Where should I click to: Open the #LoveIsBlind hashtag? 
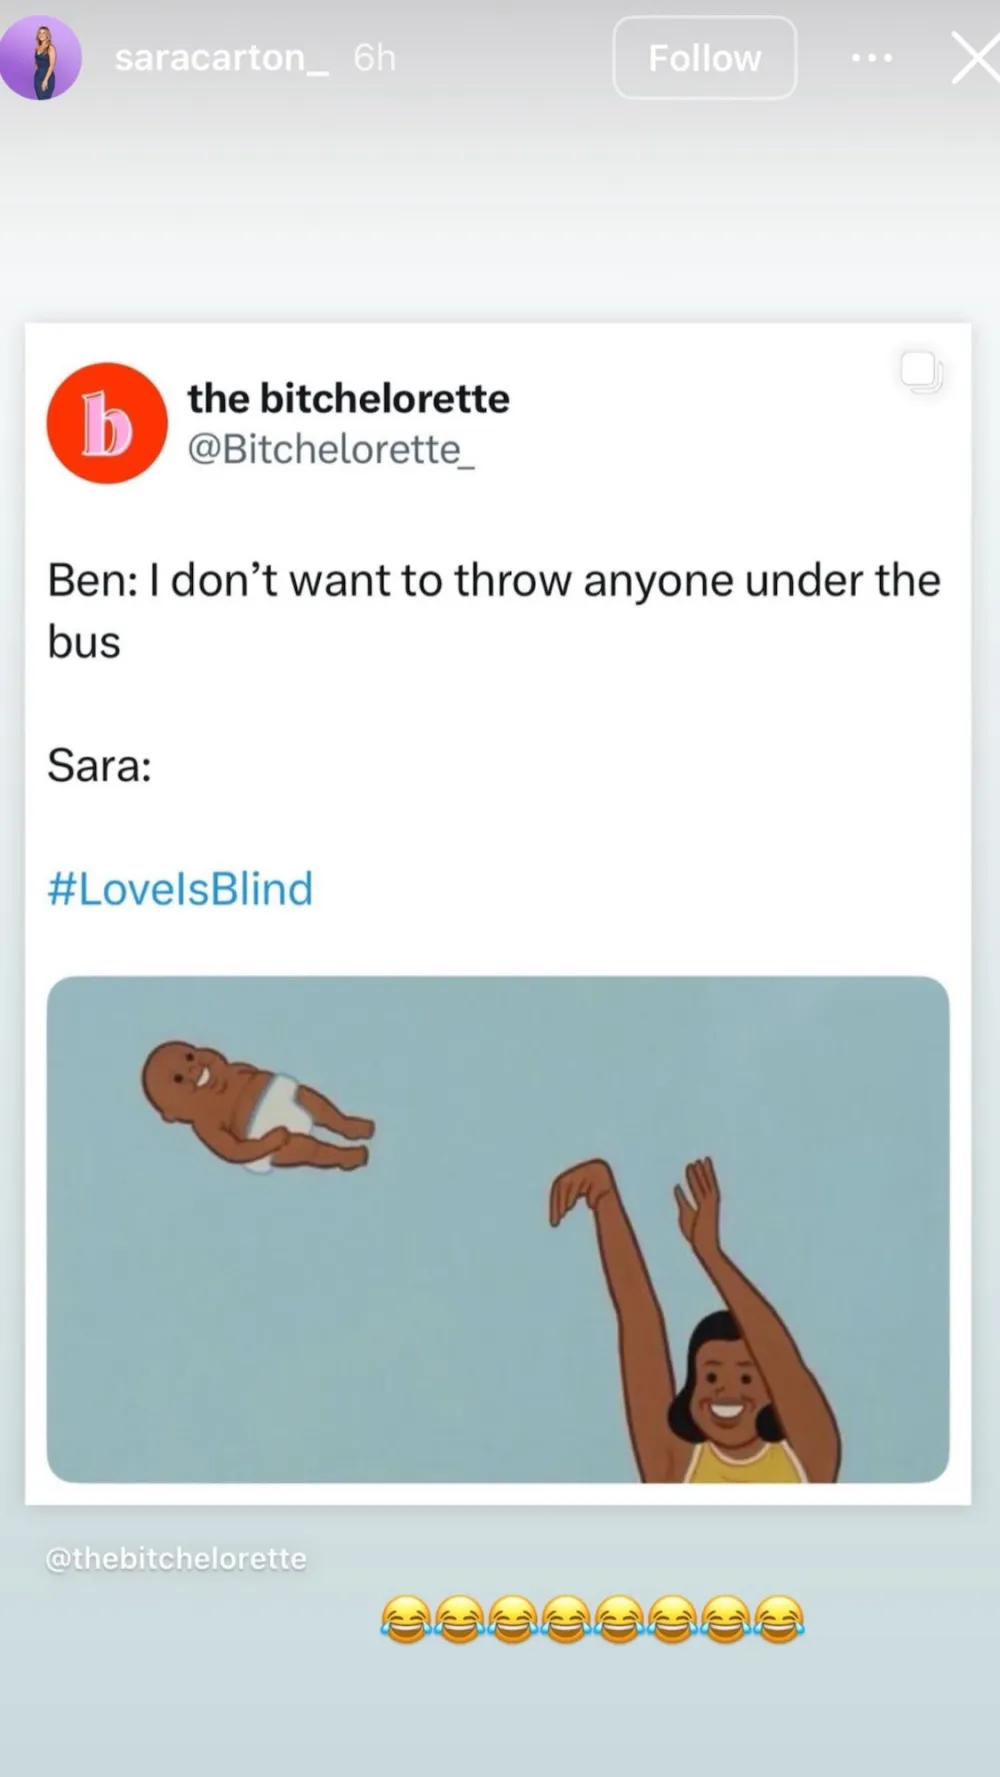pyautogui.click(x=180, y=888)
